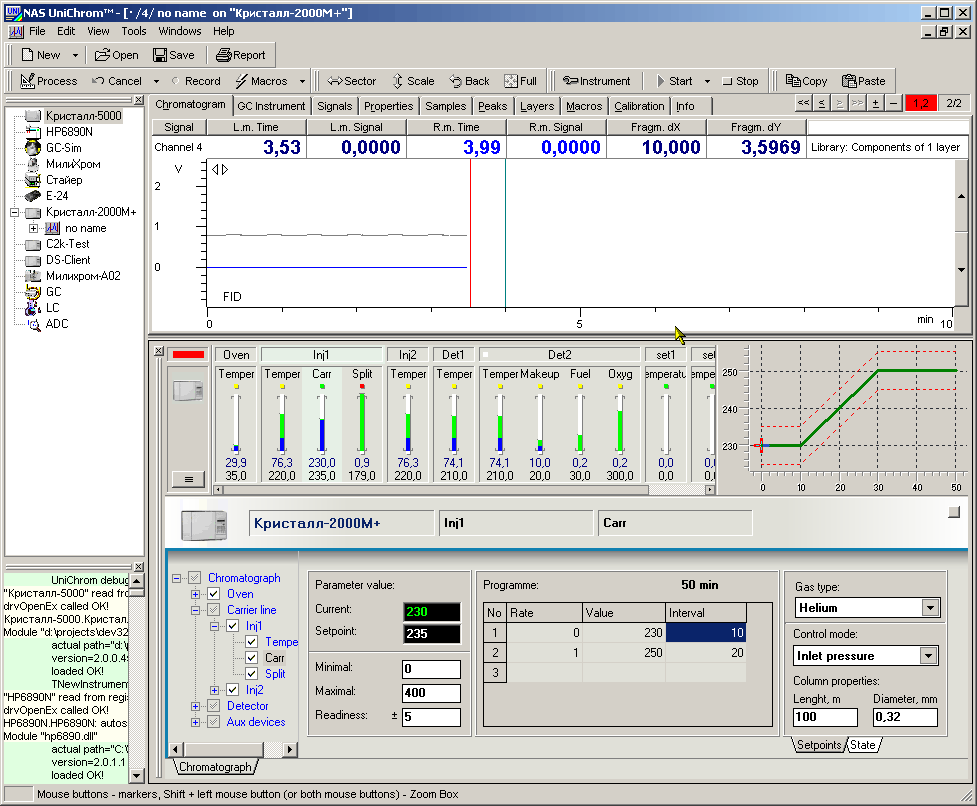The width and height of the screenshot is (977, 806).
Task: Select the LC instrument in the tree
Action: pos(52,308)
